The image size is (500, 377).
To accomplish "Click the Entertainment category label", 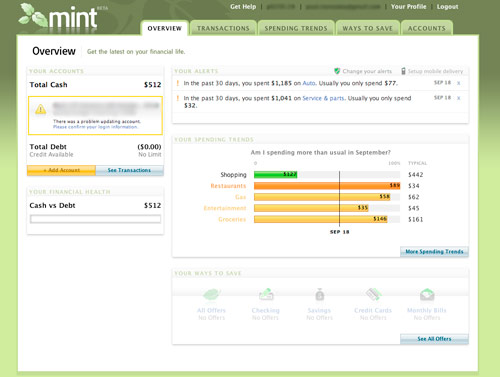I will (x=225, y=208).
